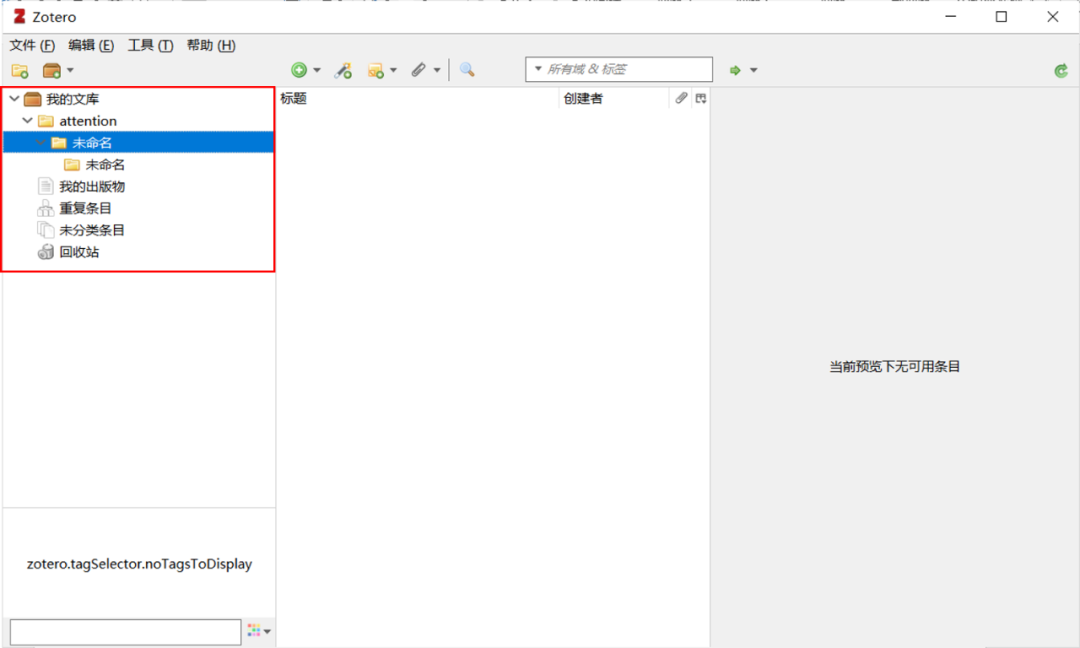The height and width of the screenshot is (648, 1080).
Task: Open the 编辑 (E) menu
Action: pos(91,45)
